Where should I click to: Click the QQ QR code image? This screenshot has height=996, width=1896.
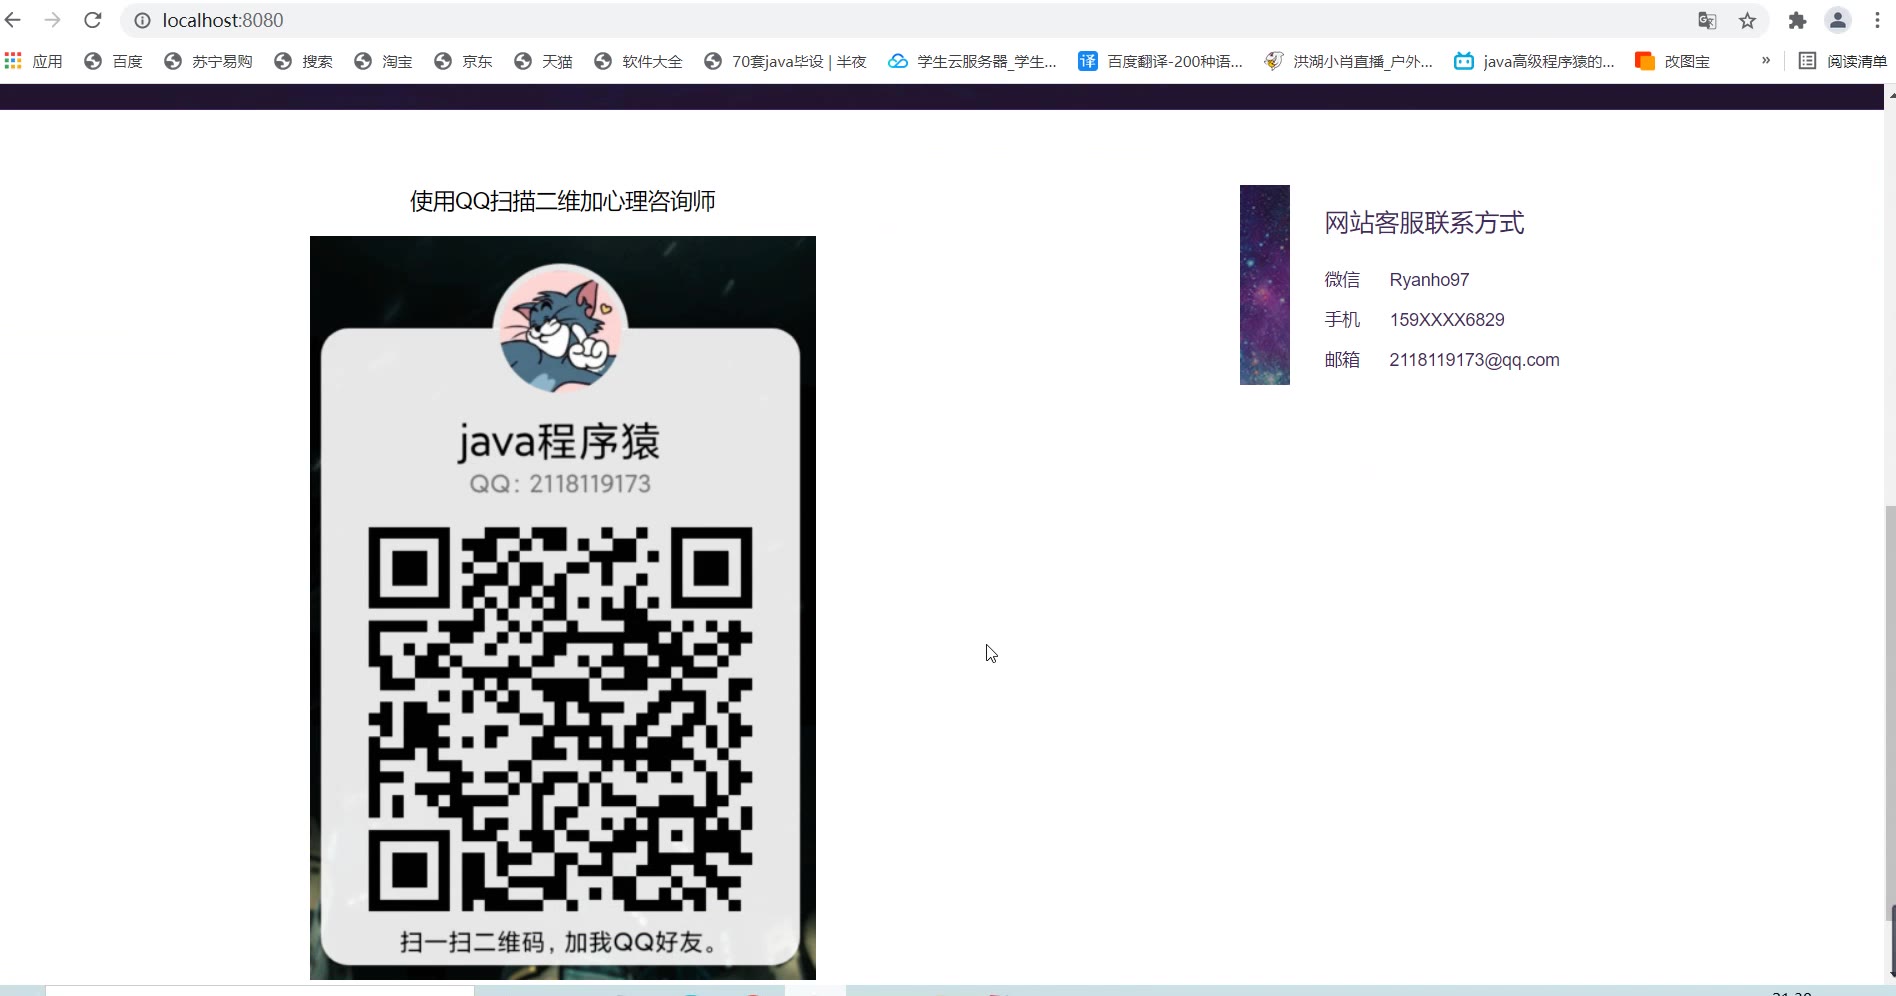pos(560,719)
